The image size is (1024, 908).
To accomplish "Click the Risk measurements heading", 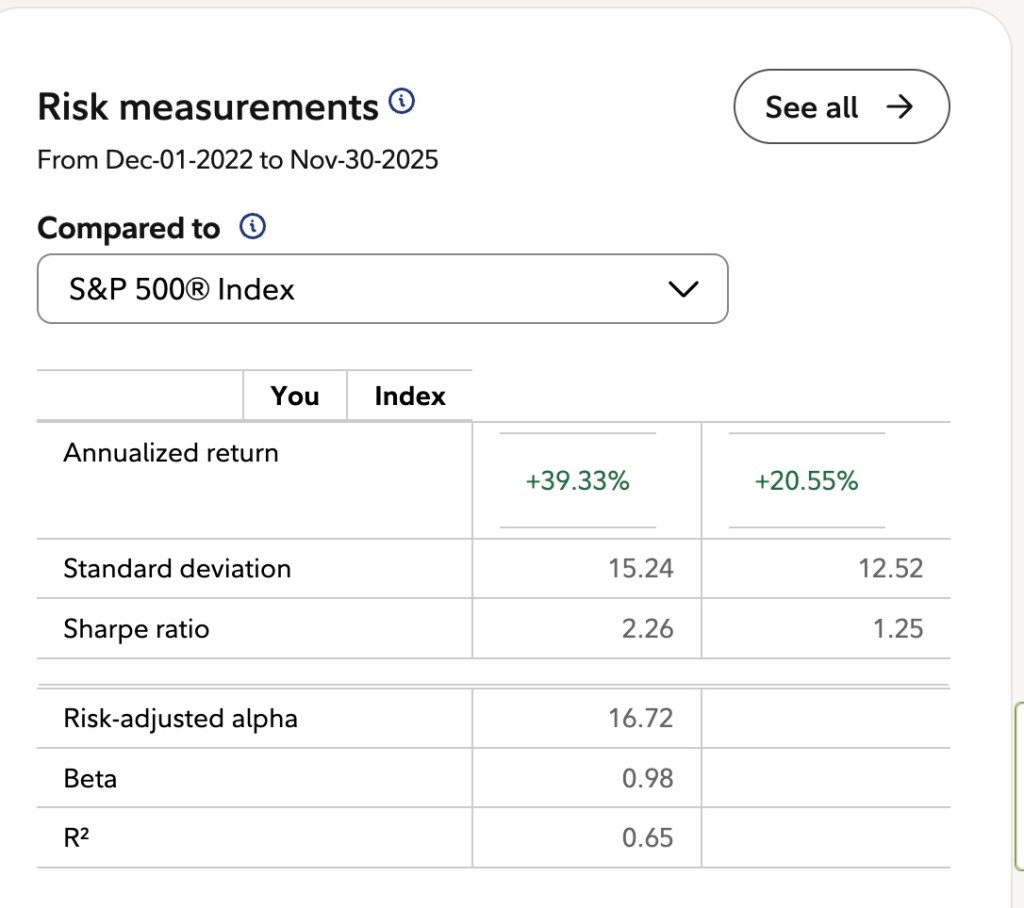I will [x=208, y=107].
